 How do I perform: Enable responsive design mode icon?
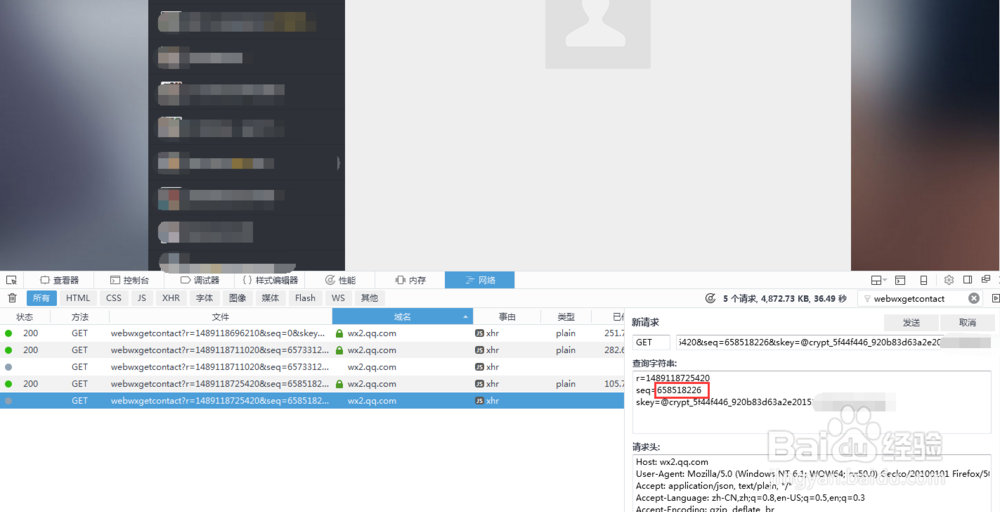923,280
